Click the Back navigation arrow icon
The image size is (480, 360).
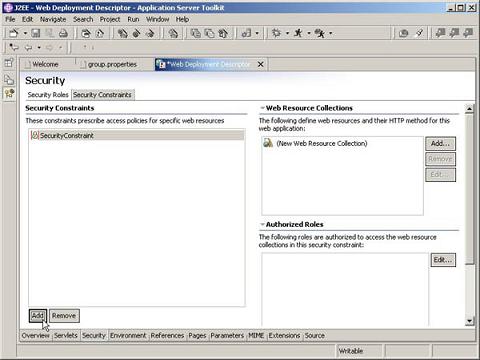tap(29, 47)
